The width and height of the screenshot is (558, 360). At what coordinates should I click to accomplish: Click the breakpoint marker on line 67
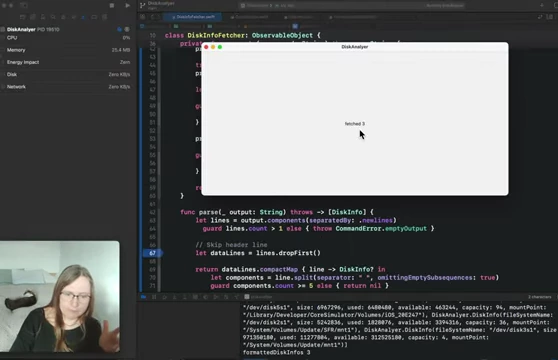click(153, 253)
